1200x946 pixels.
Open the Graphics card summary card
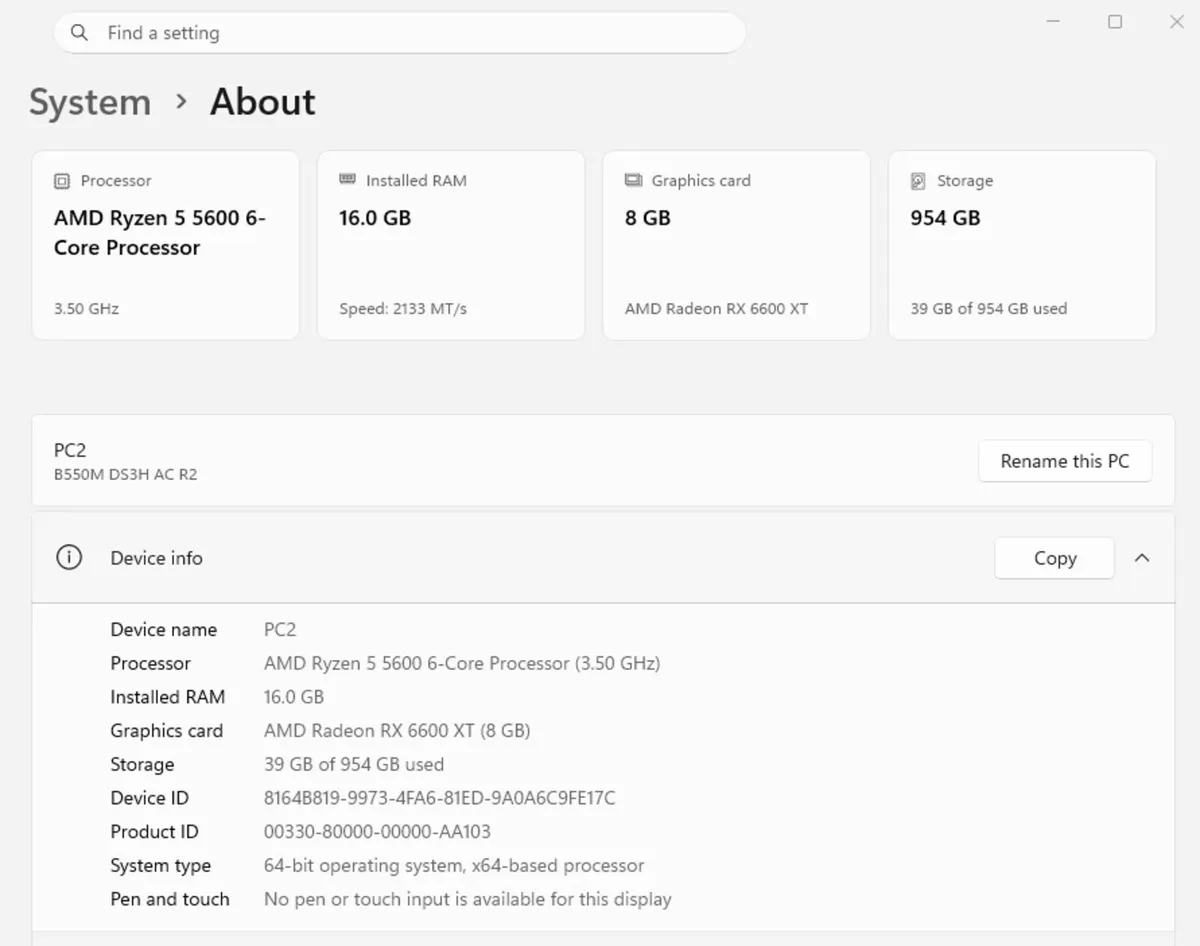(x=737, y=245)
